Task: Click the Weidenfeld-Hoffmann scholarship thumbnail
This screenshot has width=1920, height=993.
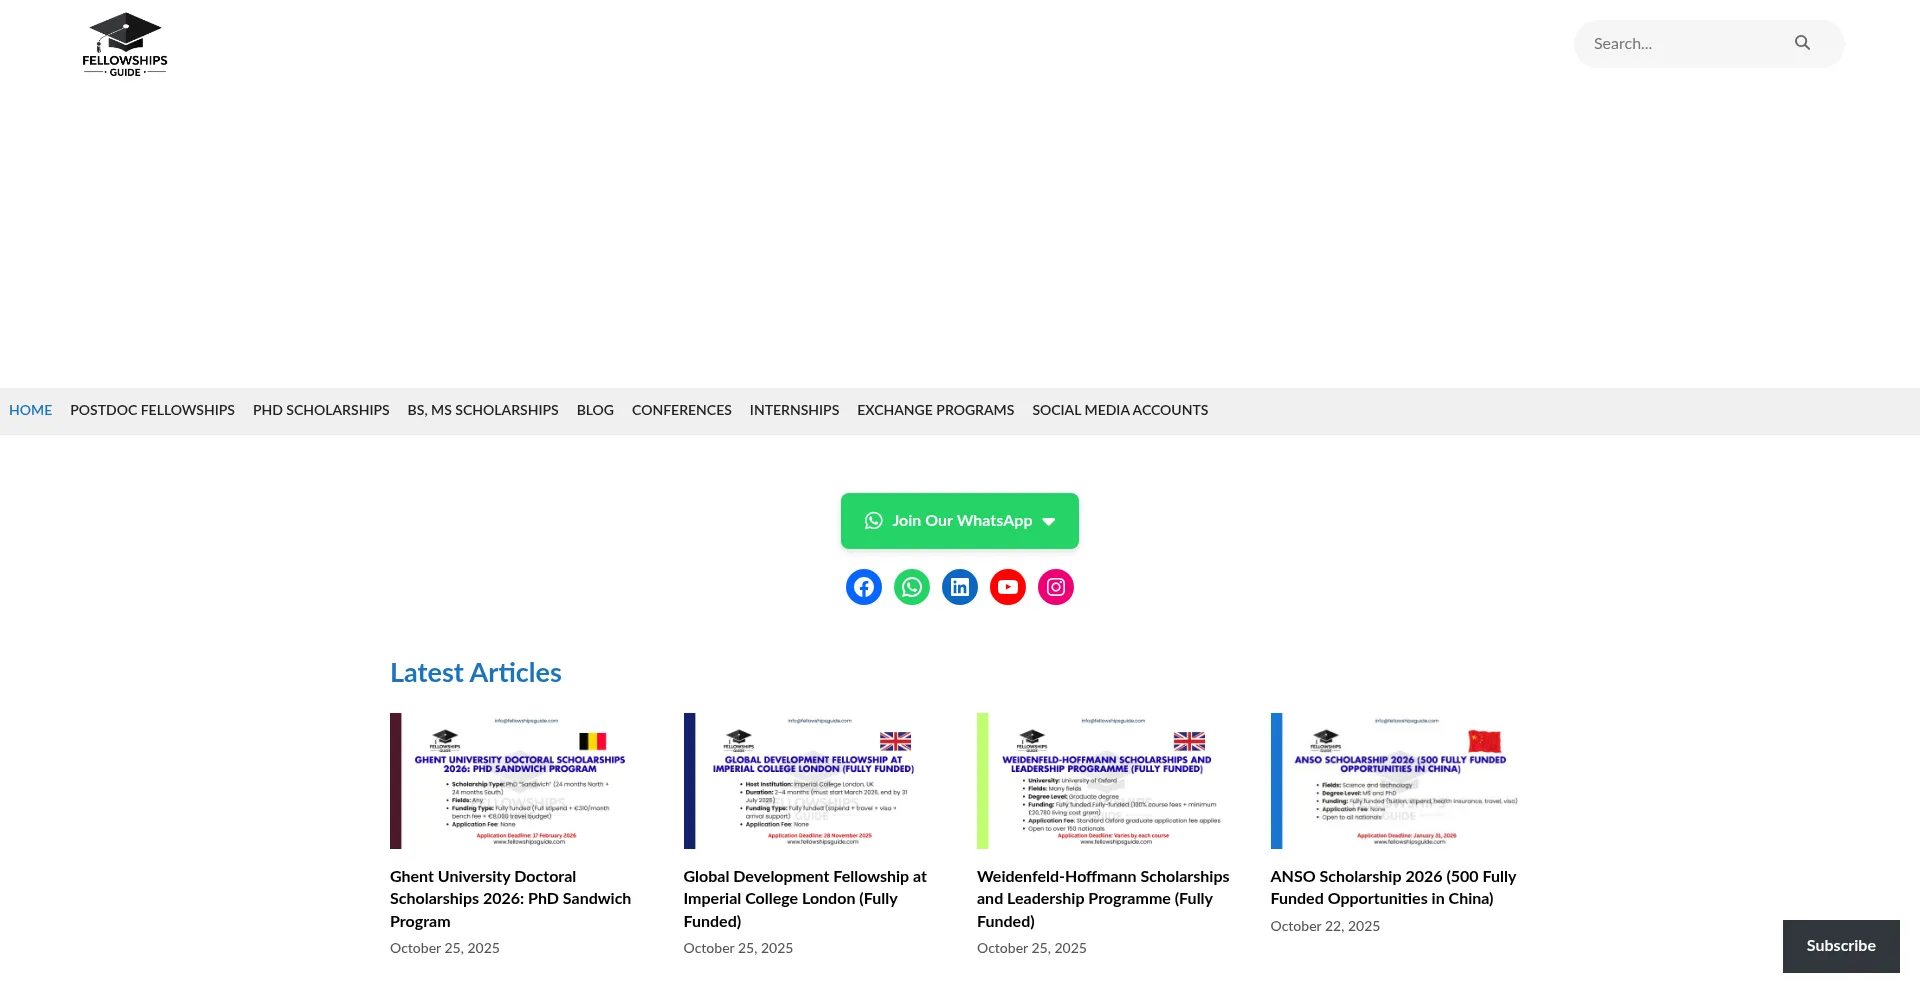Action: pos(1105,781)
